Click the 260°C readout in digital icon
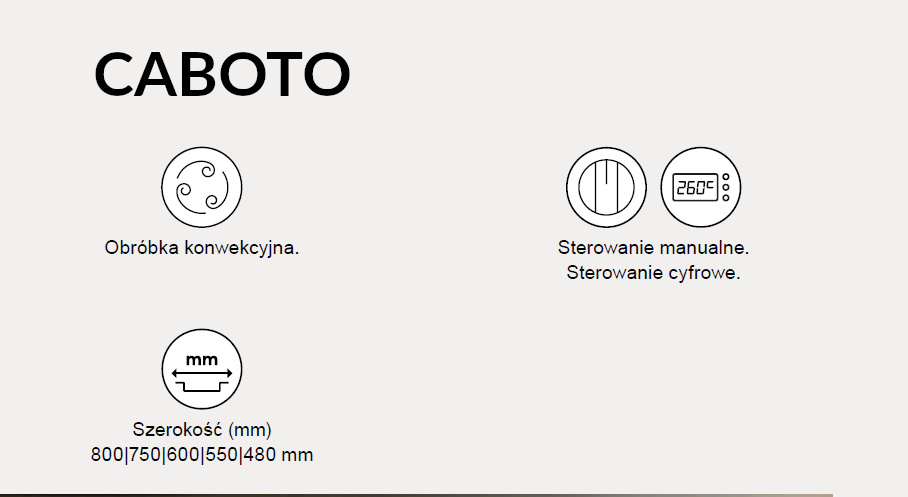908x497 pixels. coord(693,188)
